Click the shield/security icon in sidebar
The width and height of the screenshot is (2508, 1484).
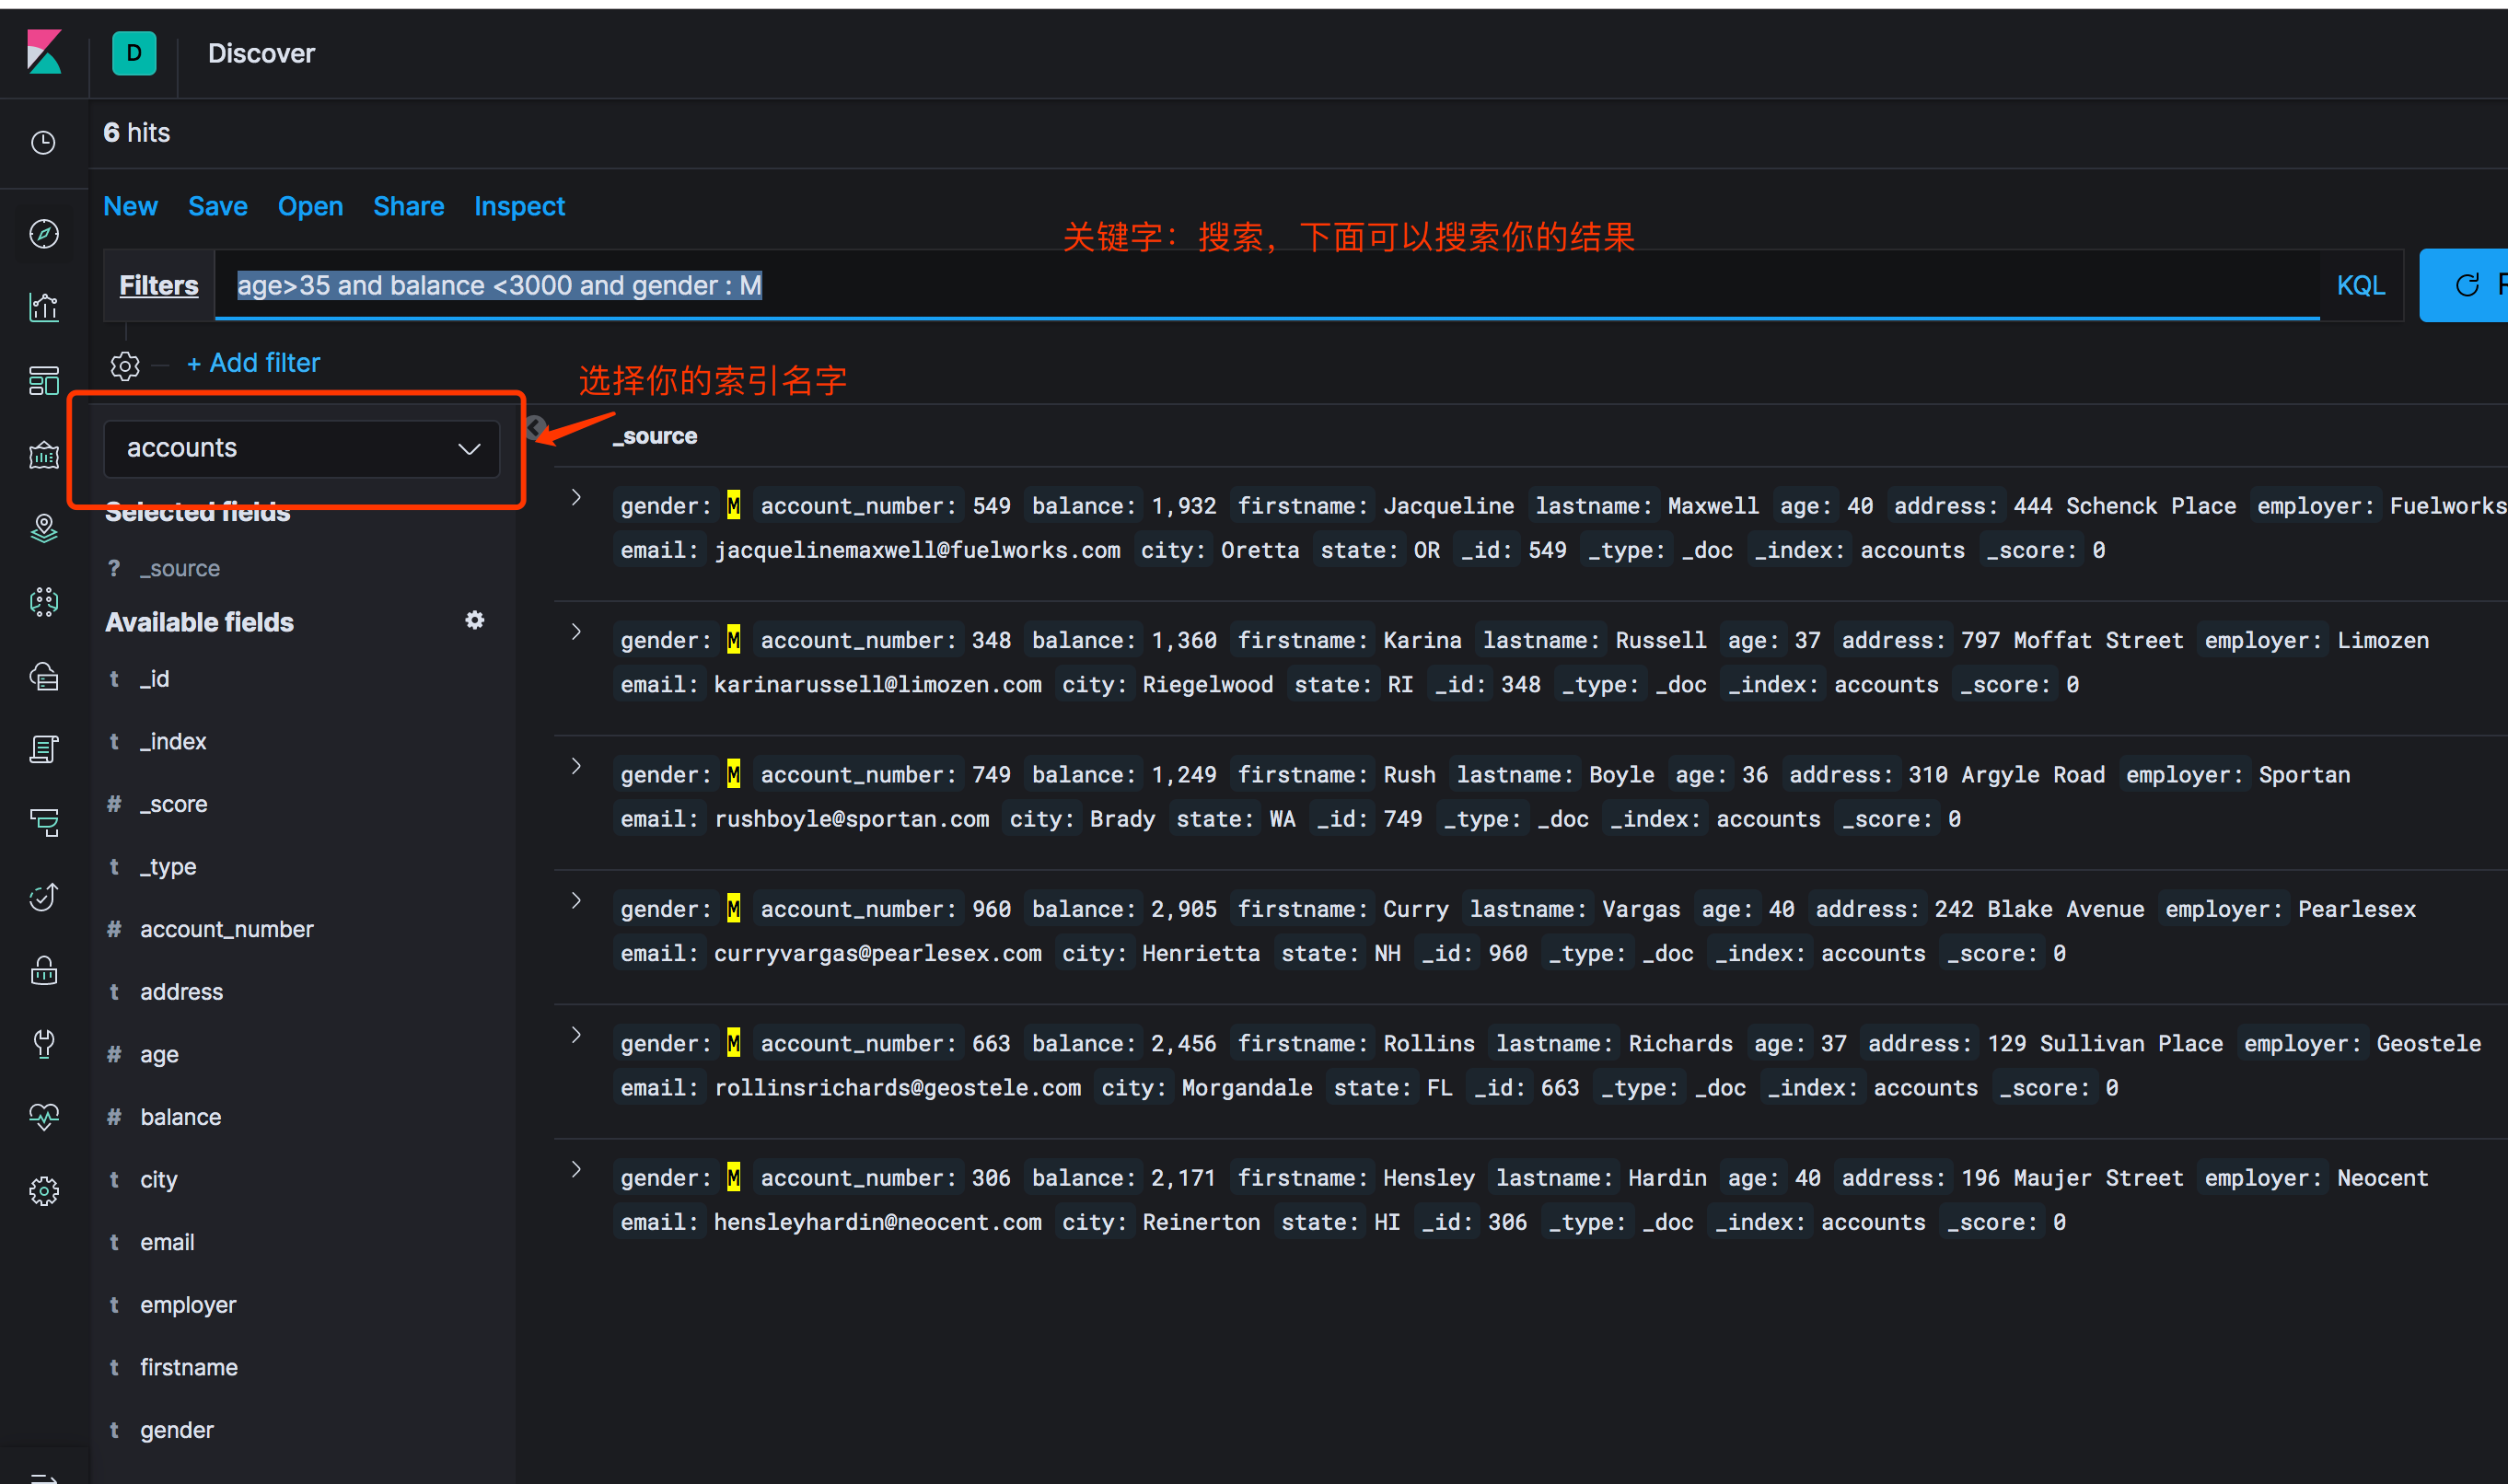point(44,968)
